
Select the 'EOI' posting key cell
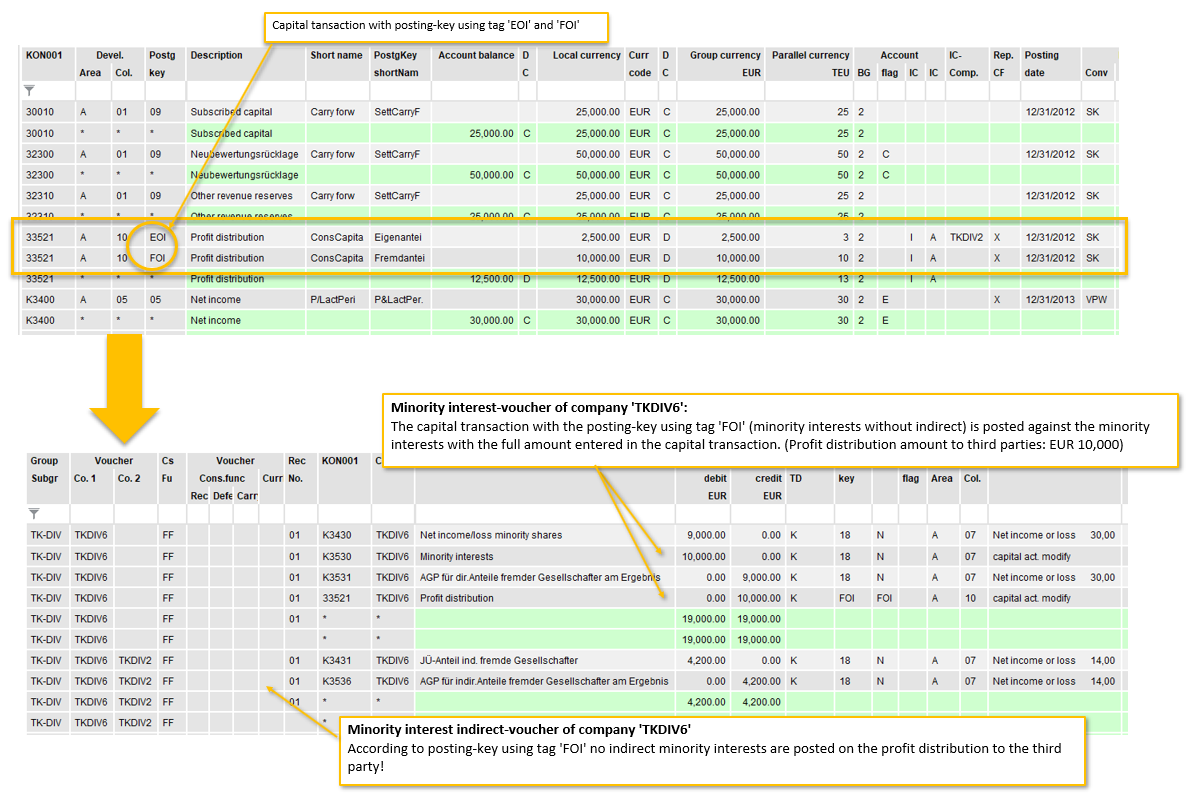pos(158,238)
